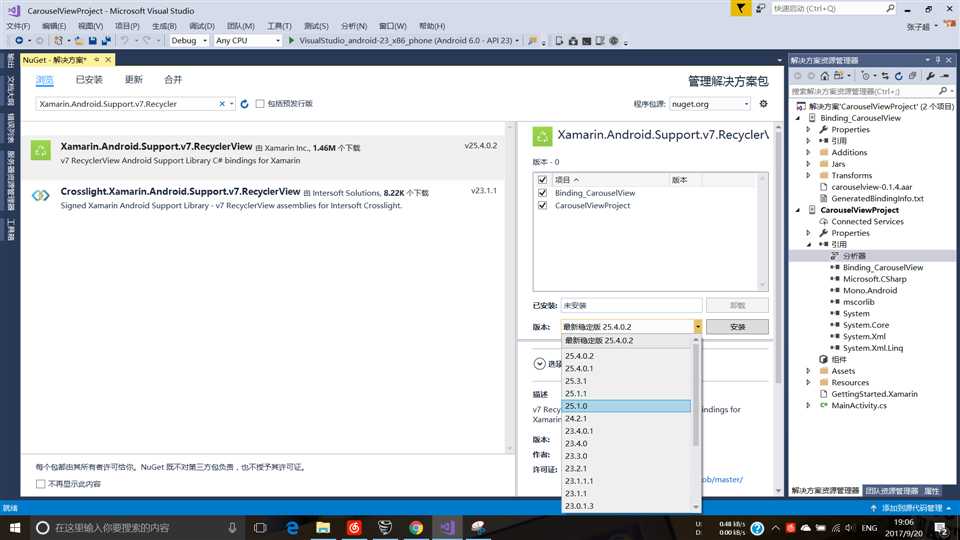This screenshot has height=540, width=960.
Task: Switch to the Consolidate (合并) tab
Action: (173, 80)
